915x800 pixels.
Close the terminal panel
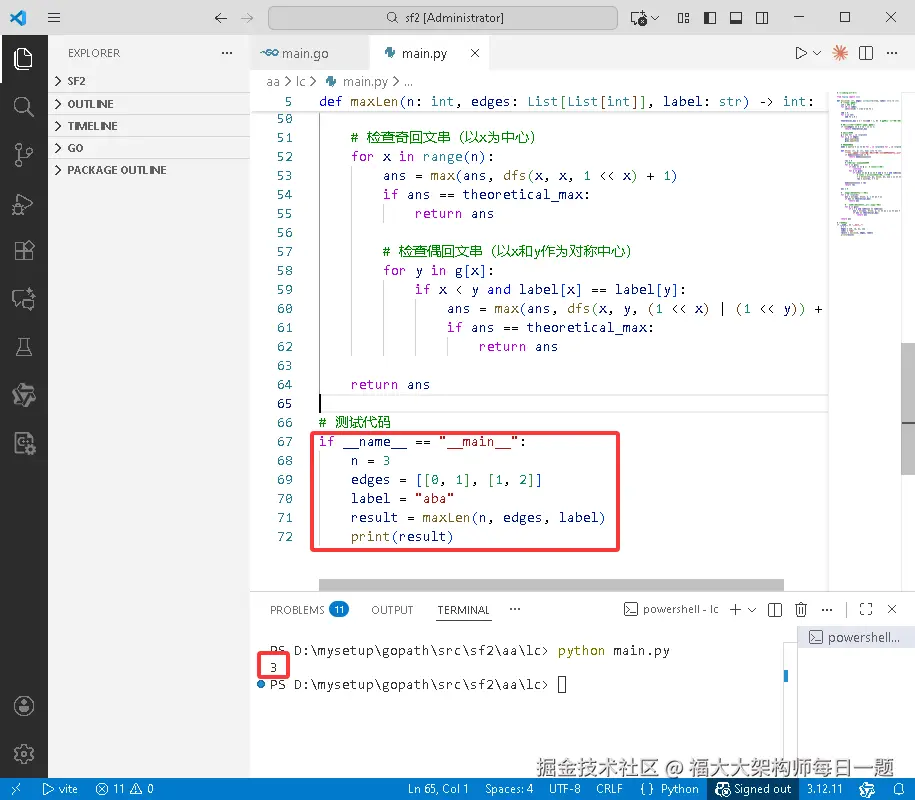tap(892, 609)
